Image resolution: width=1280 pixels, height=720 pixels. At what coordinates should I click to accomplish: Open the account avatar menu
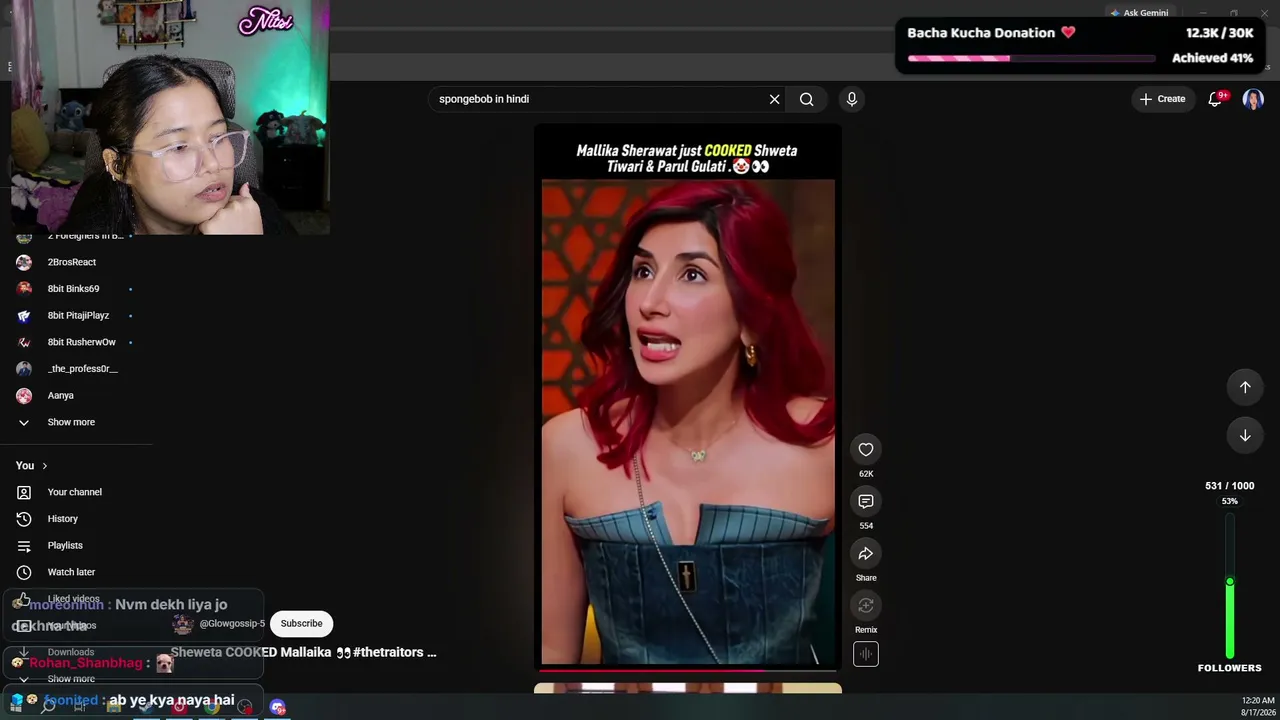click(1253, 99)
